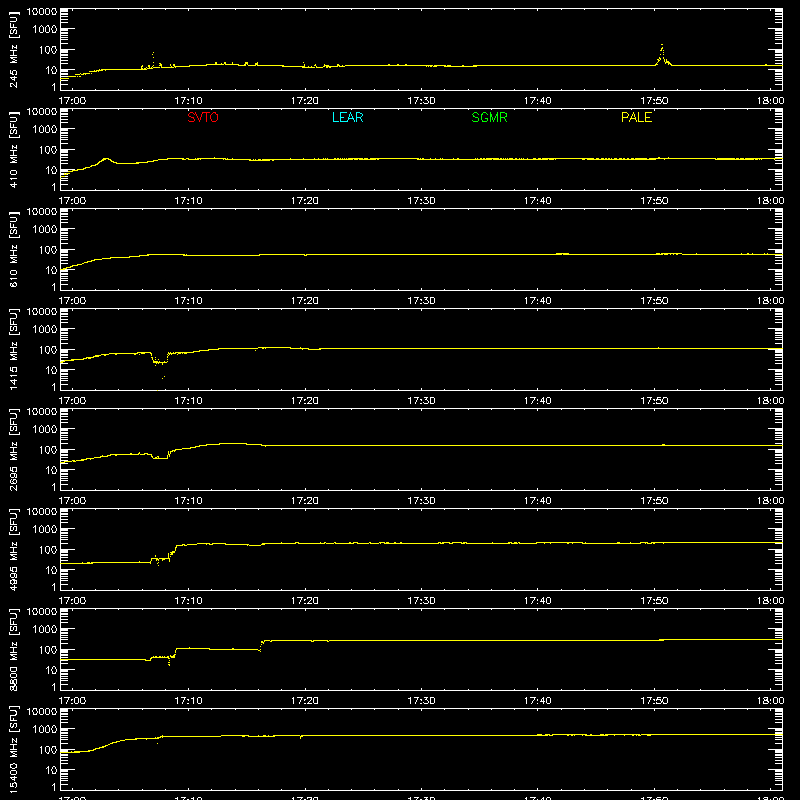
Task: Click the 17:50 time label under 1415 MHz plot
Action: 654,401
